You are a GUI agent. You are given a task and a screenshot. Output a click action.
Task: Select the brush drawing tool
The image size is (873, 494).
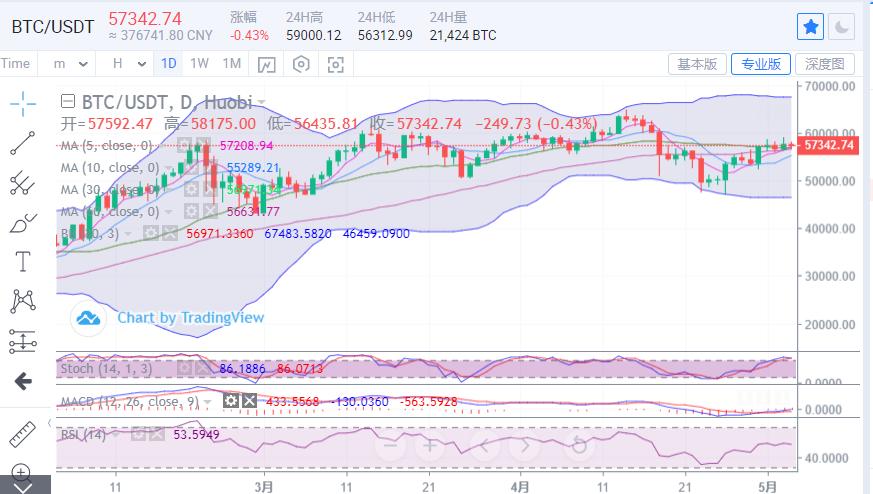[x=23, y=223]
